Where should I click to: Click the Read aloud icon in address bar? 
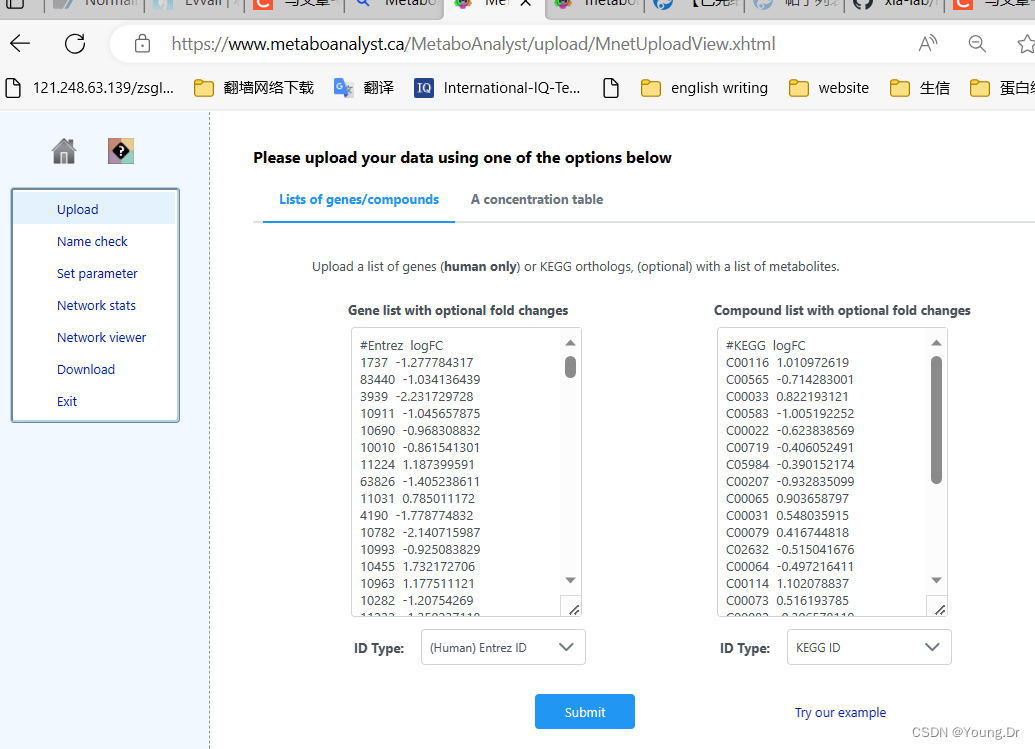927,43
